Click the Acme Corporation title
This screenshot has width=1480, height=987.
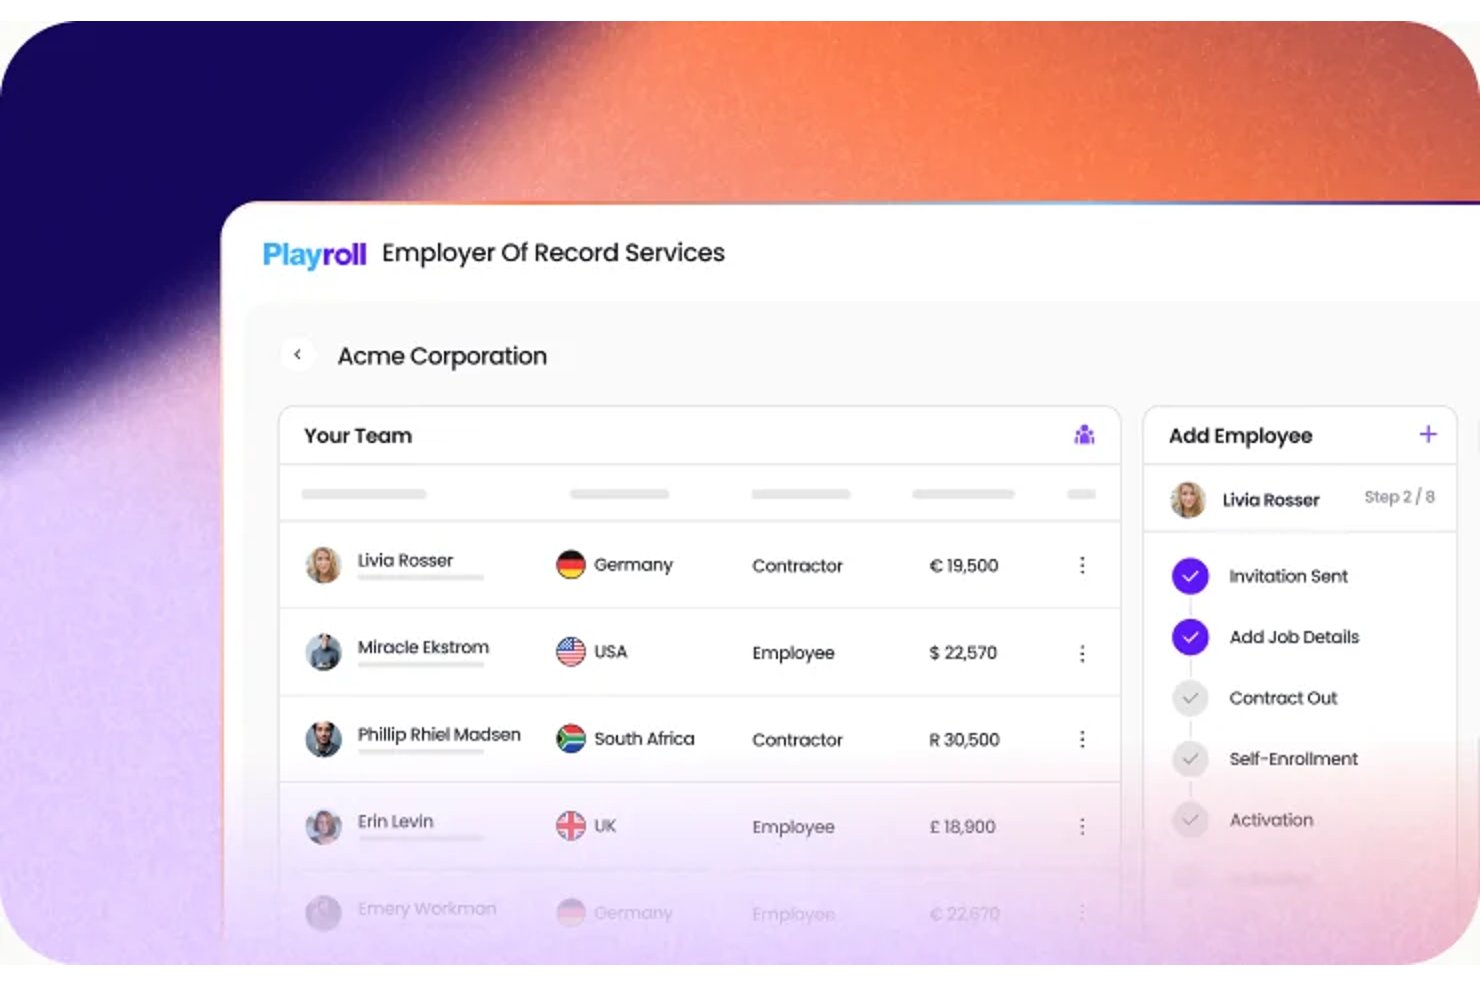[442, 356]
